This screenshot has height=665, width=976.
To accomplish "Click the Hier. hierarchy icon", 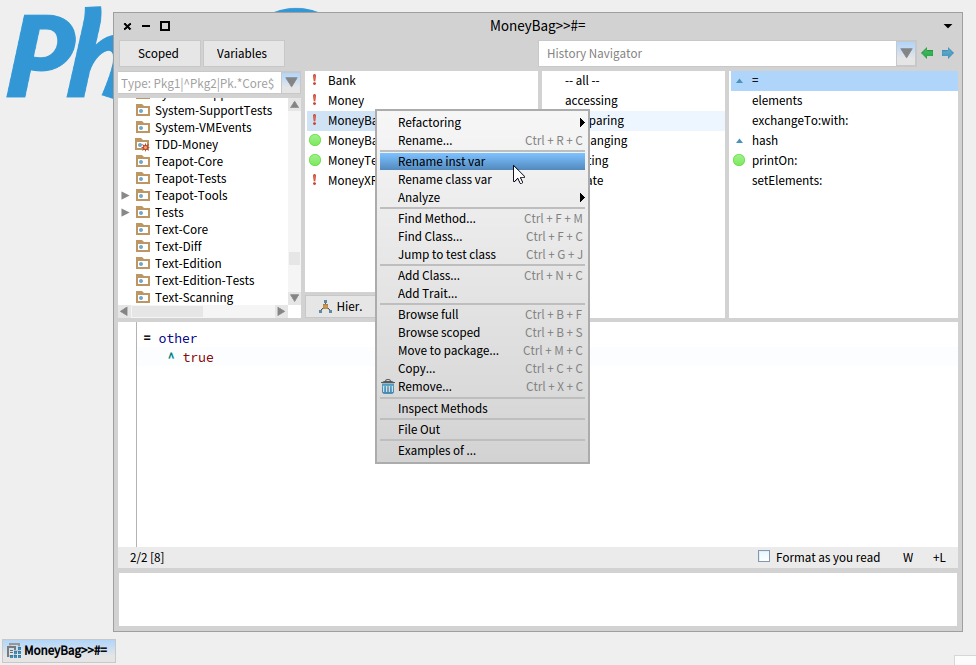I will click(x=325, y=306).
